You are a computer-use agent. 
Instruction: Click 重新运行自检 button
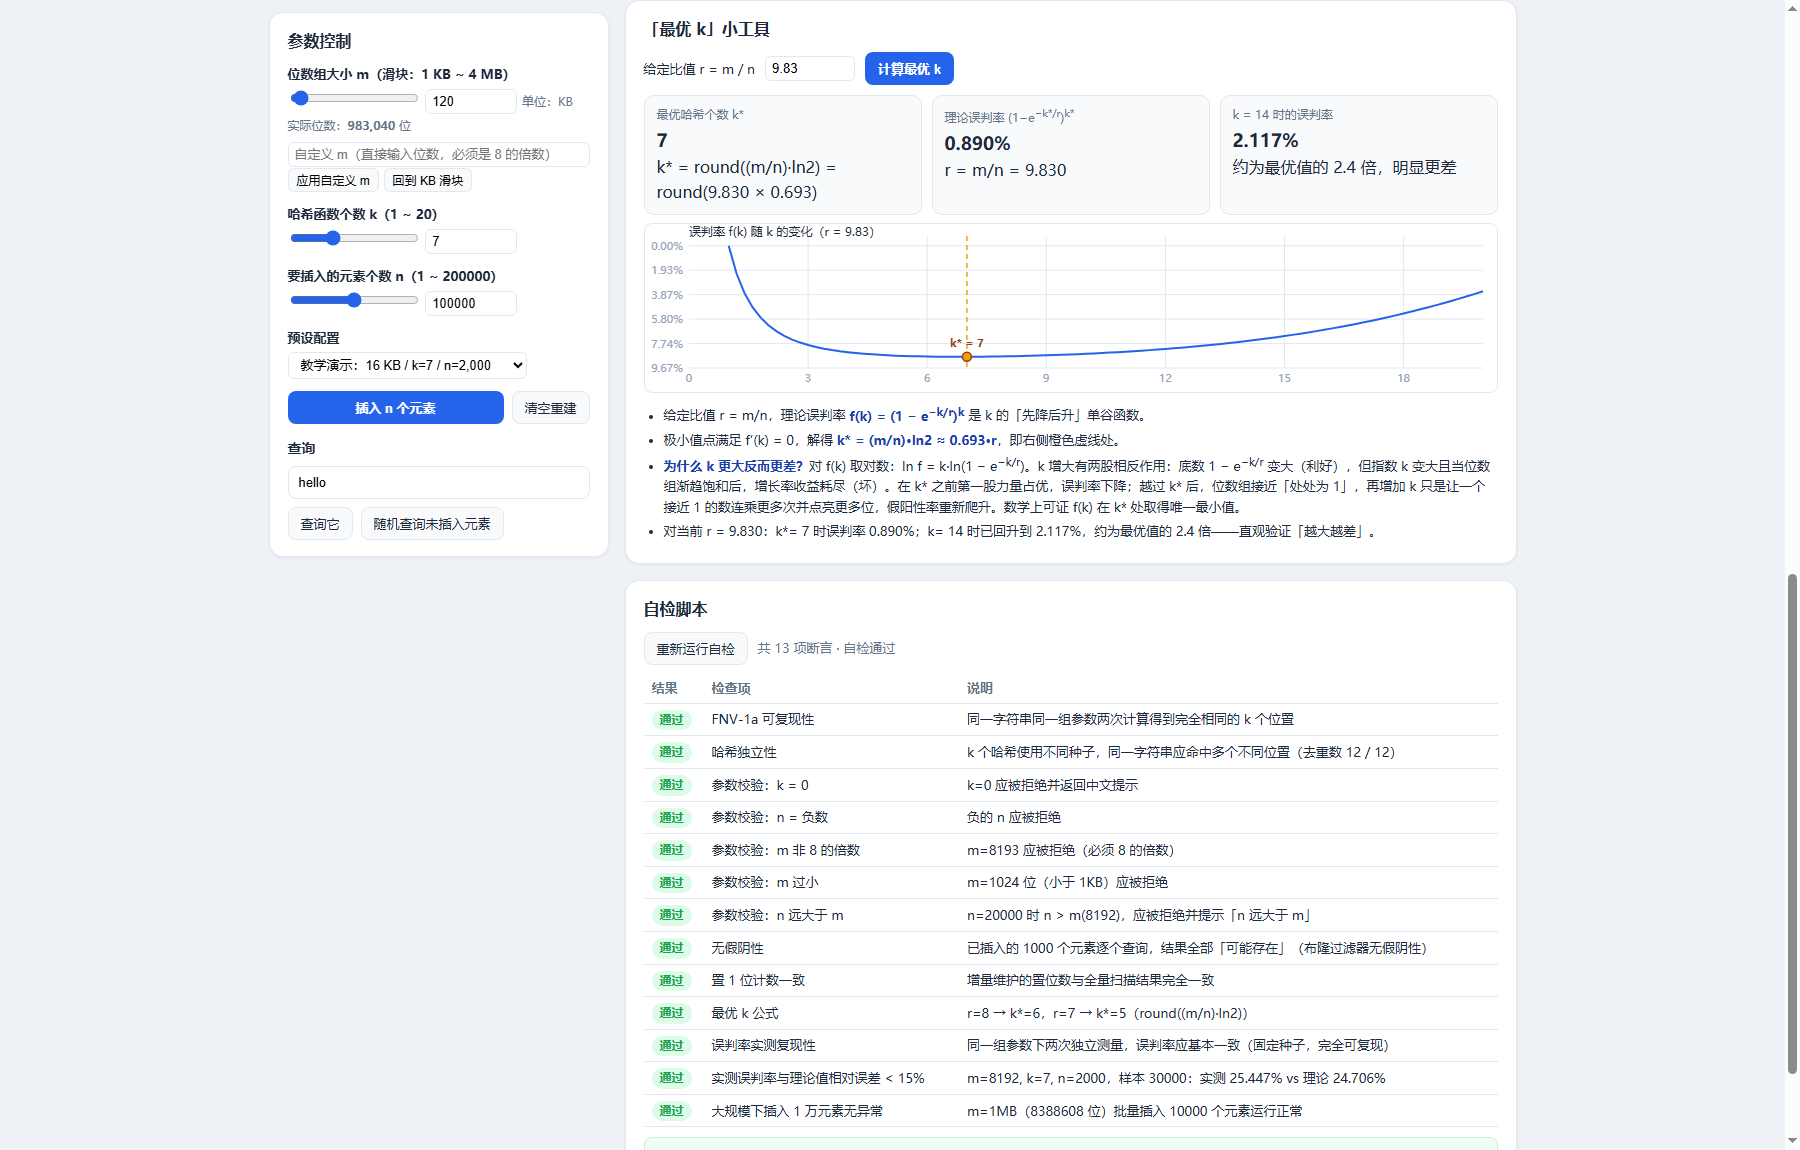click(696, 649)
